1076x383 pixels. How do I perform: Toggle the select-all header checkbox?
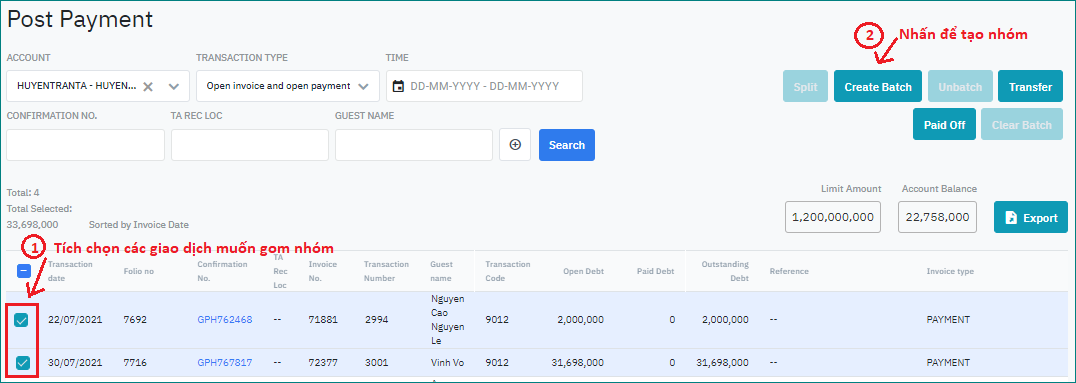pyautogui.click(x=23, y=271)
